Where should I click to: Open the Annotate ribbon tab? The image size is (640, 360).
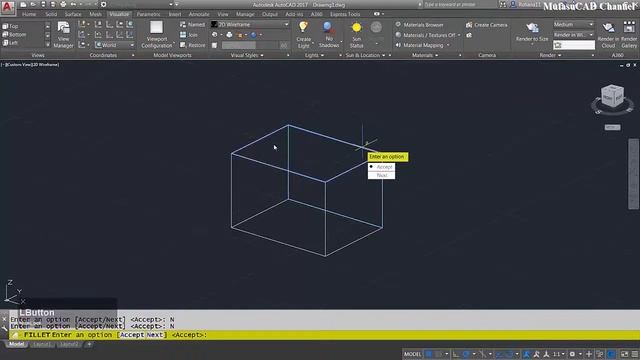coord(199,14)
